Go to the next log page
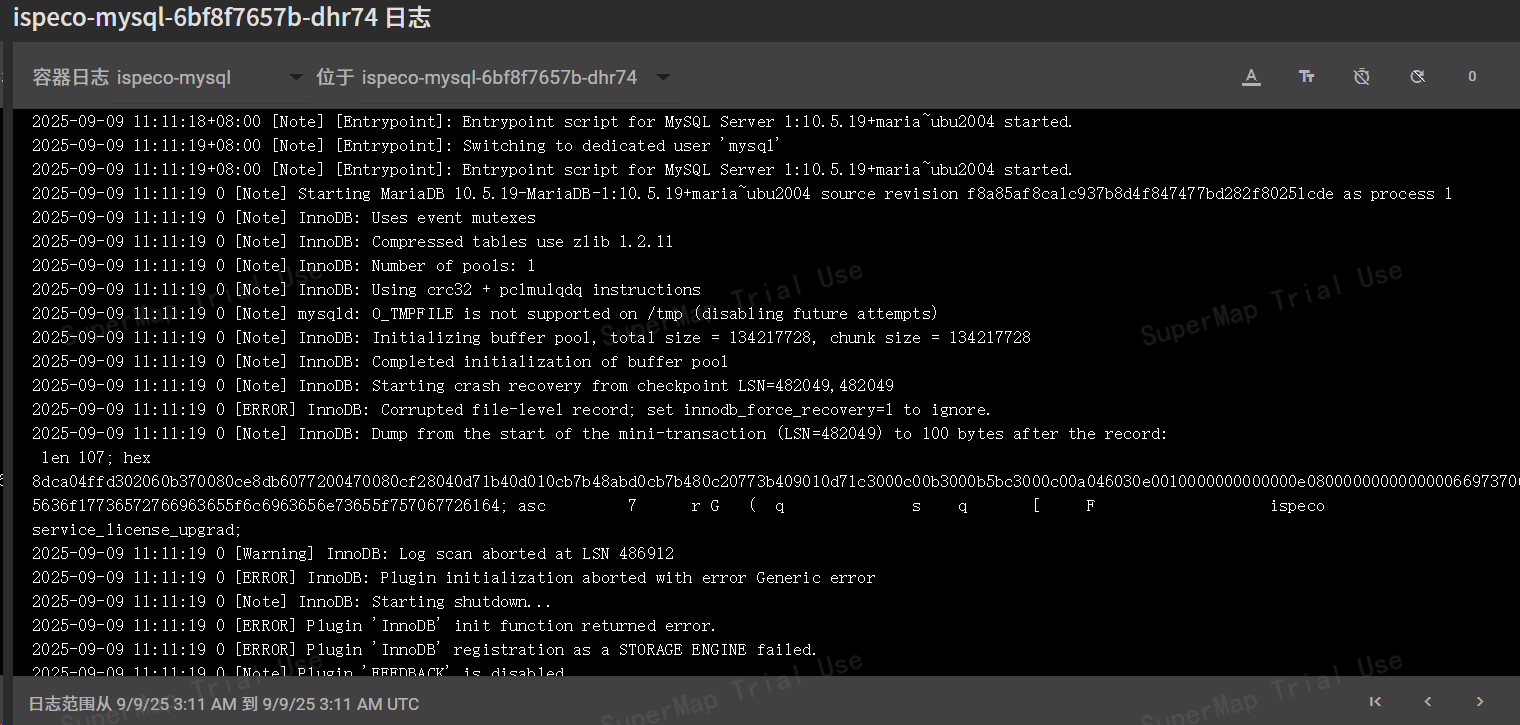Screen dimensions: 1520x725 click(x=1480, y=702)
